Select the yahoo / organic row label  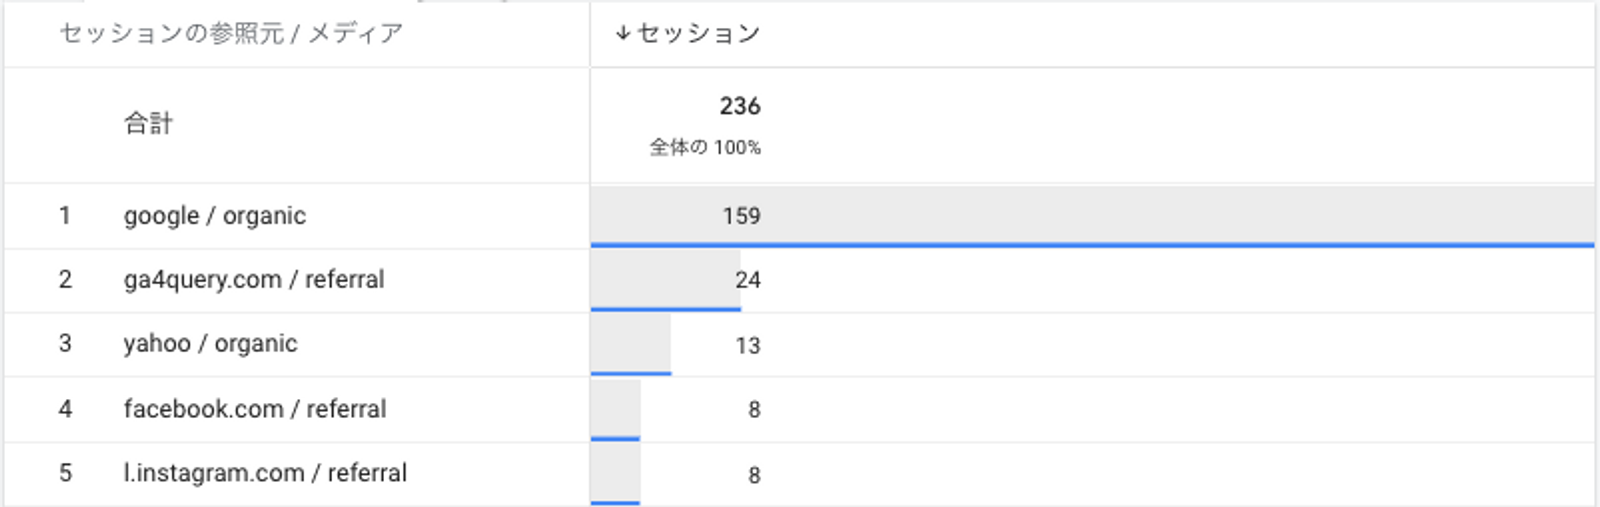(x=210, y=344)
